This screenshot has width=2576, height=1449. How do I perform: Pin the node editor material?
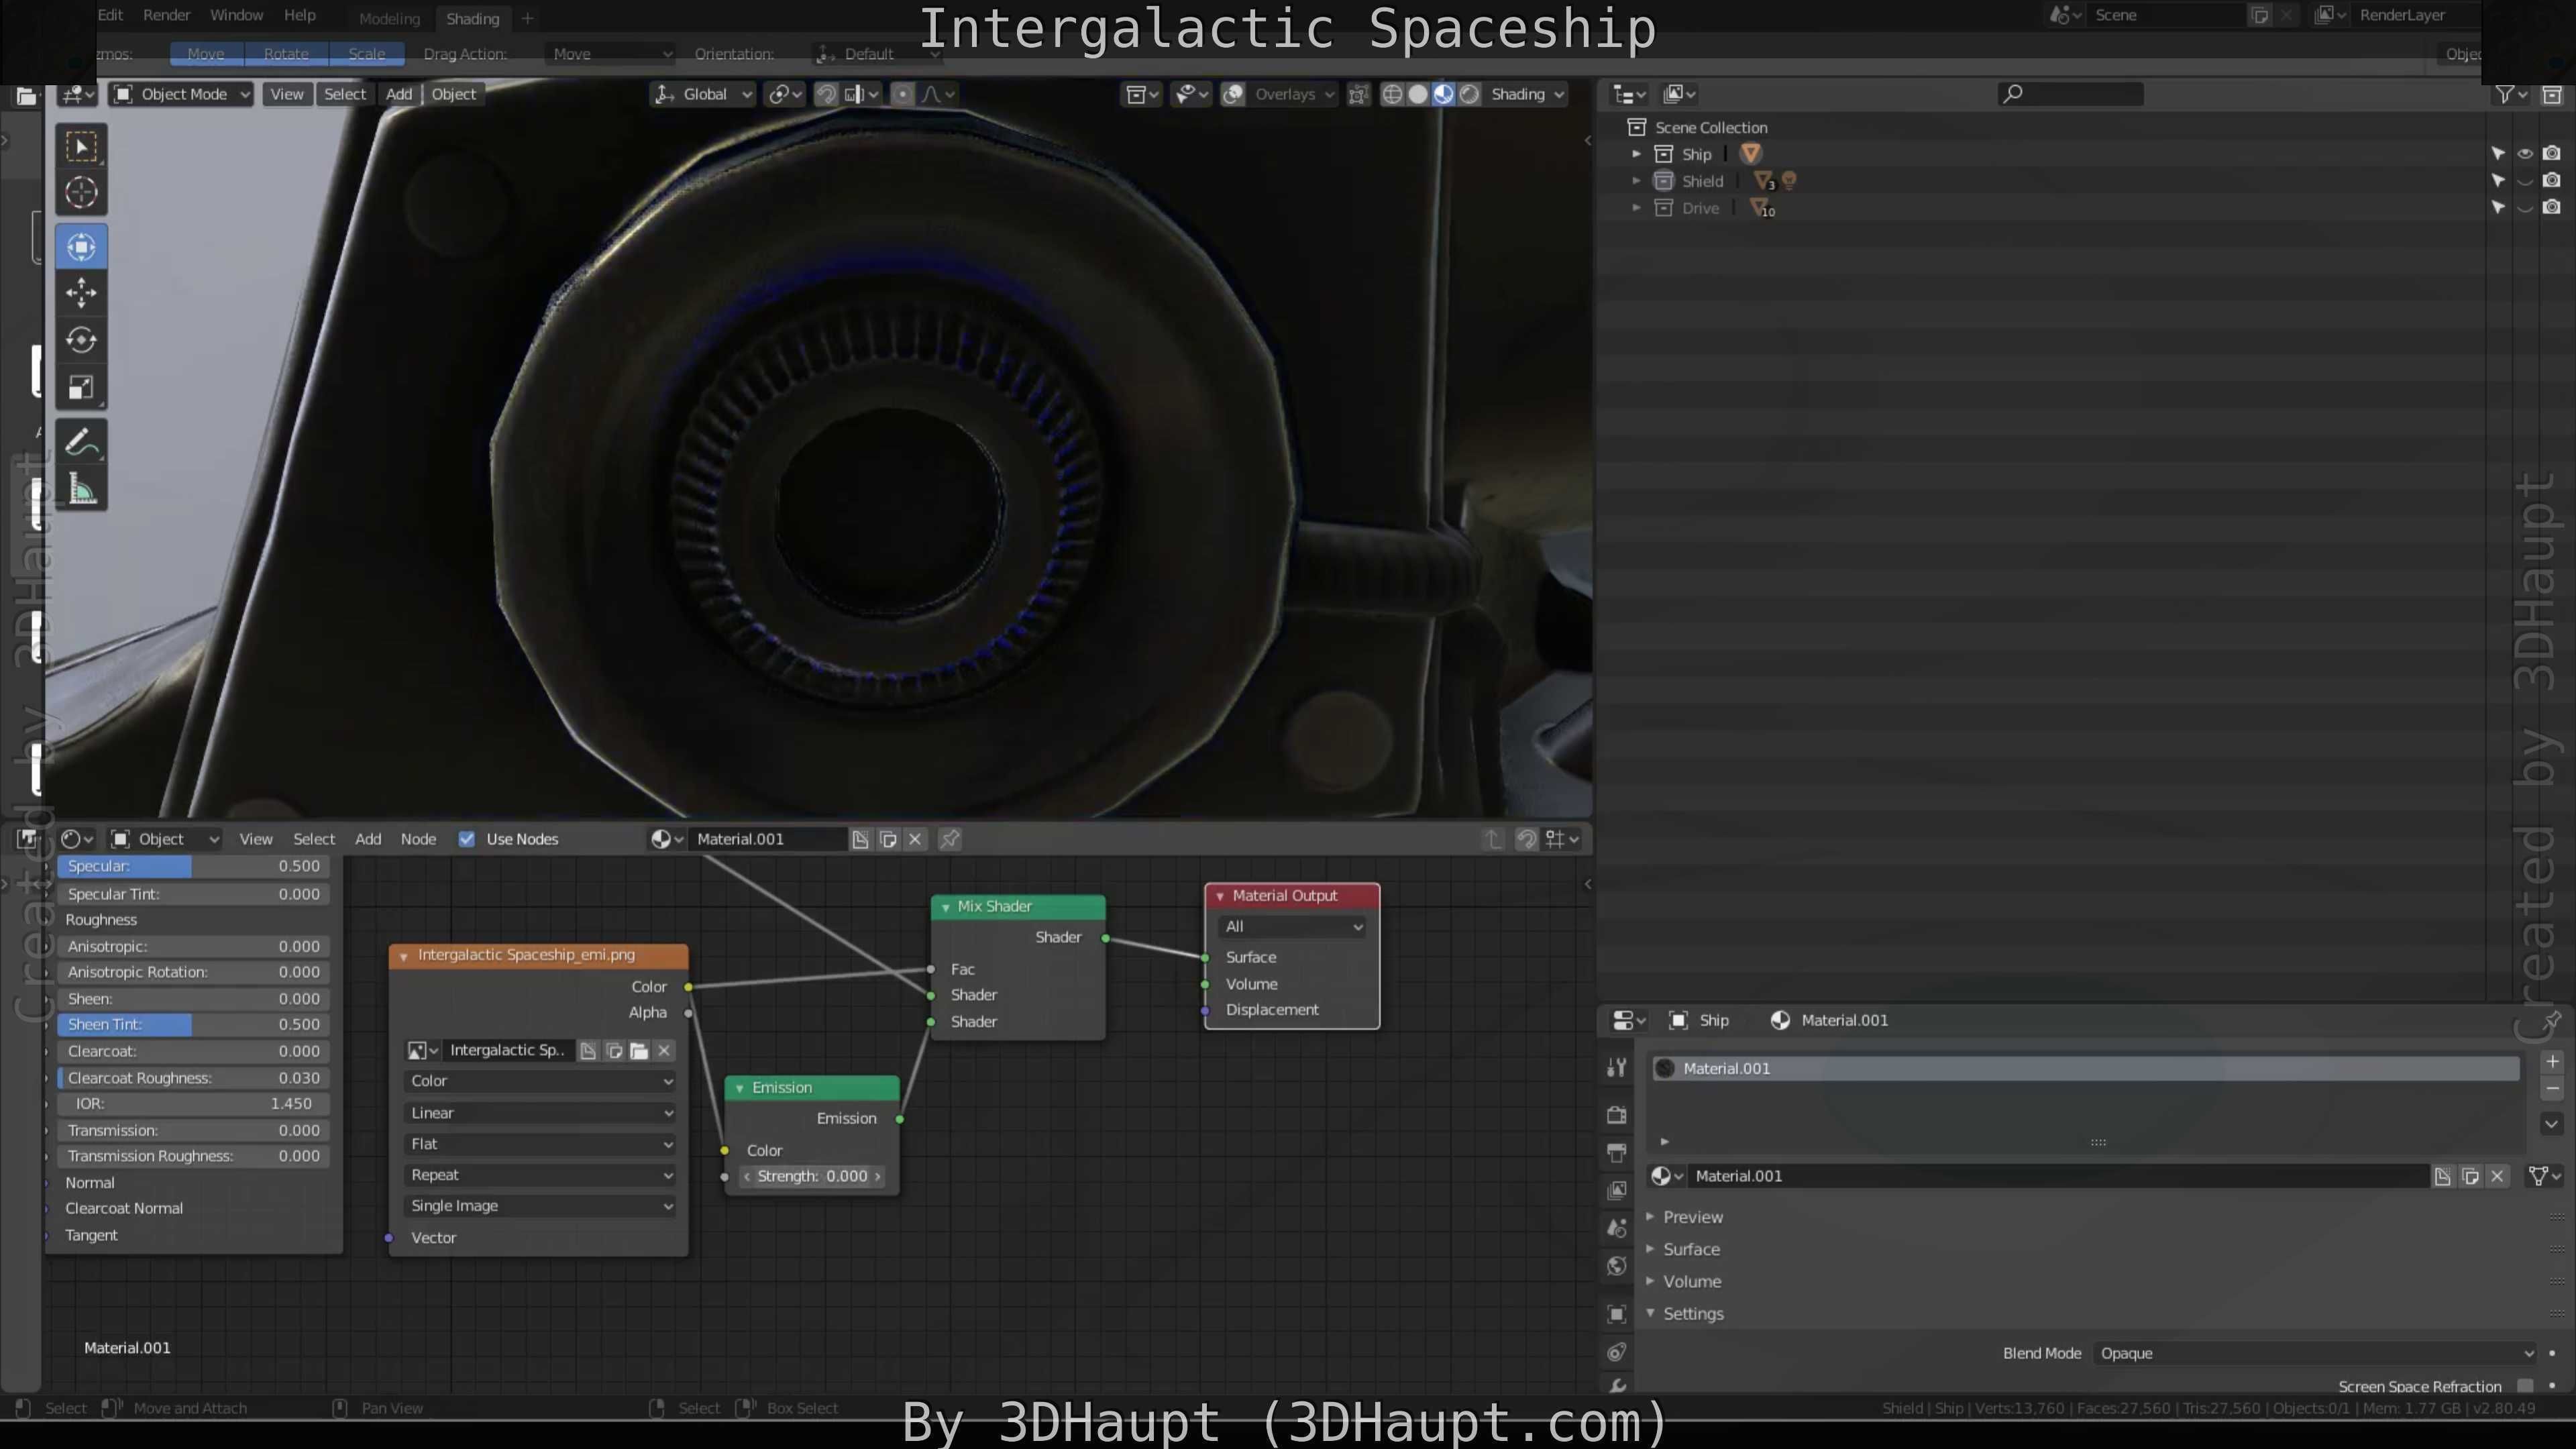[x=950, y=839]
